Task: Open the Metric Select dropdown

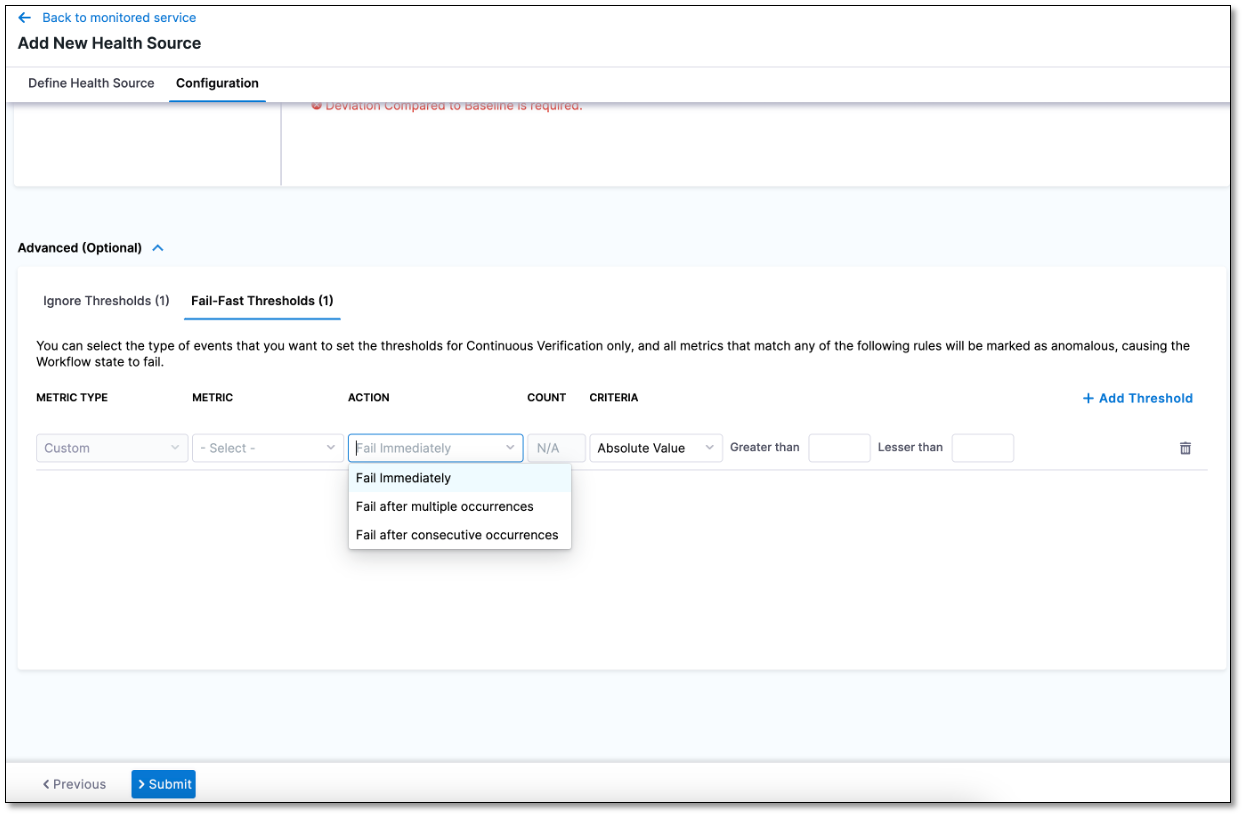Action: (x=268, y=448)
